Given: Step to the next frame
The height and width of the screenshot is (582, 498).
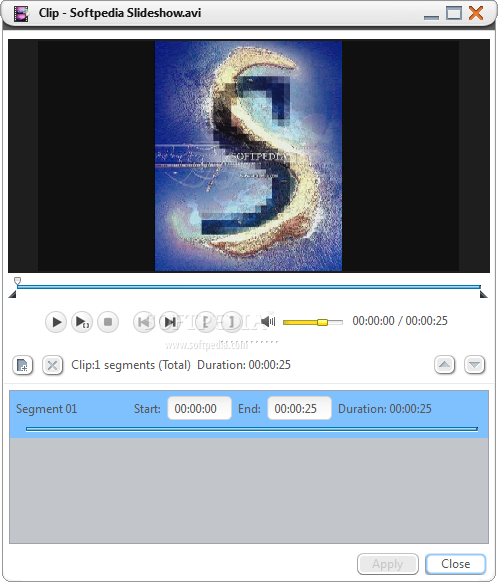Looking at the screenshot, I should (x=170, y=322).
